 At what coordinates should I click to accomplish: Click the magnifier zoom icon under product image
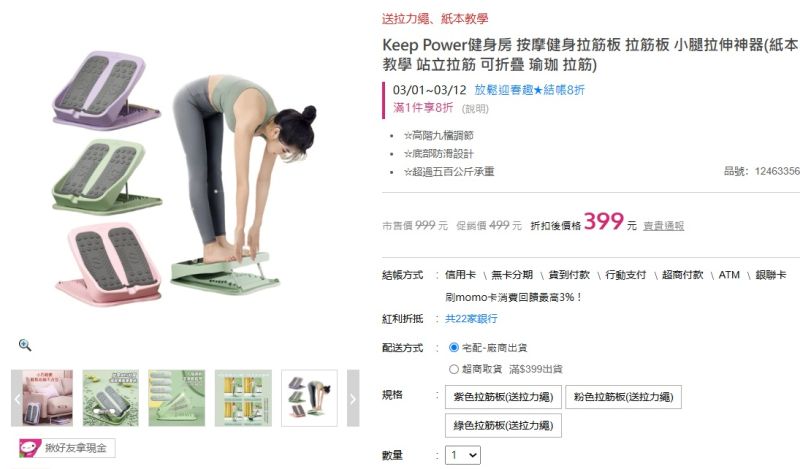(x=24, y=345)
